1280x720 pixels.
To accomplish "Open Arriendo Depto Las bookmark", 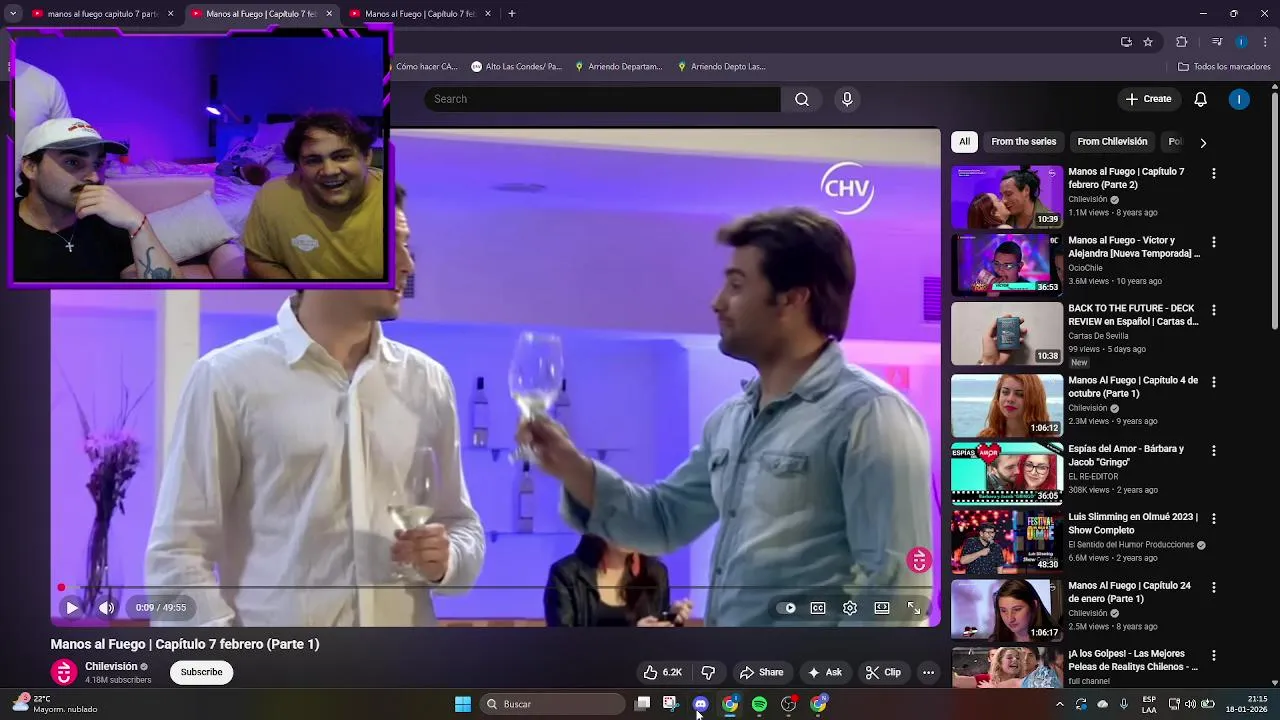I will (721, 67).
